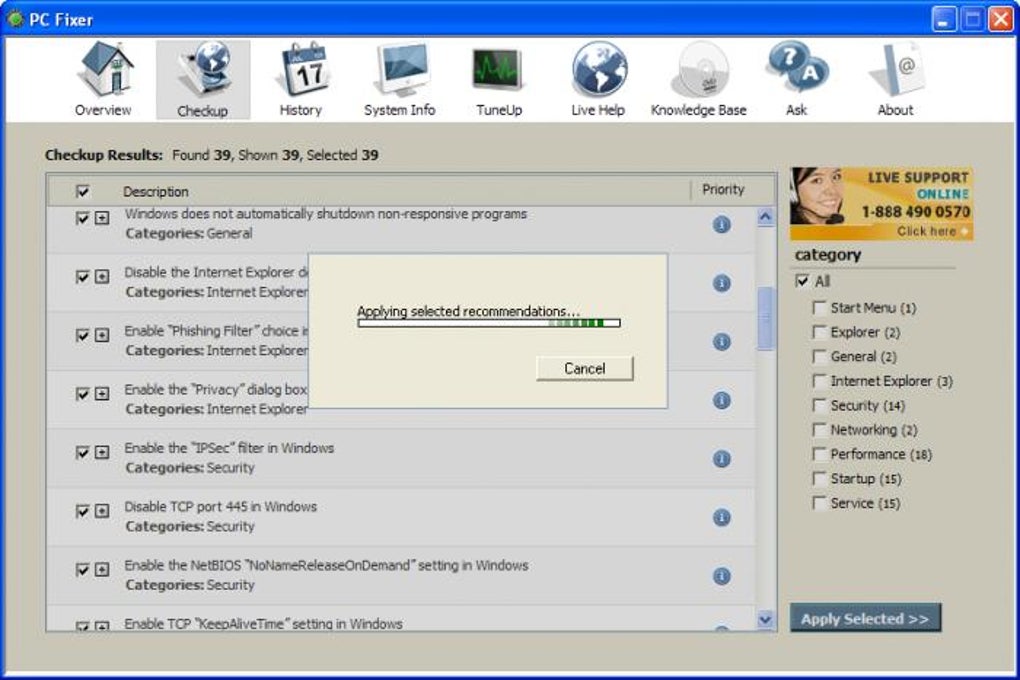This screenshot has width=1020, height=680.
Task: Uncheck the IPSec filter recommendation
Action: coord(83,452)
